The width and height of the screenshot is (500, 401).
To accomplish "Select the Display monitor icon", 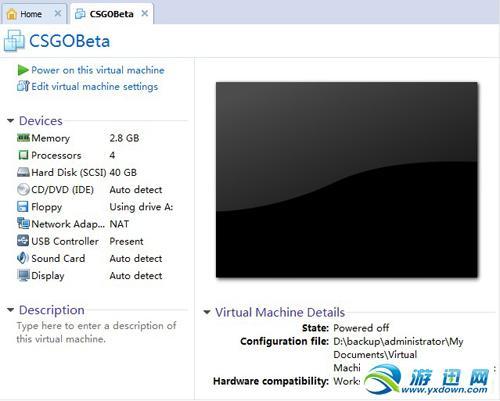I will pyautogui.click(x=23, y=276).
